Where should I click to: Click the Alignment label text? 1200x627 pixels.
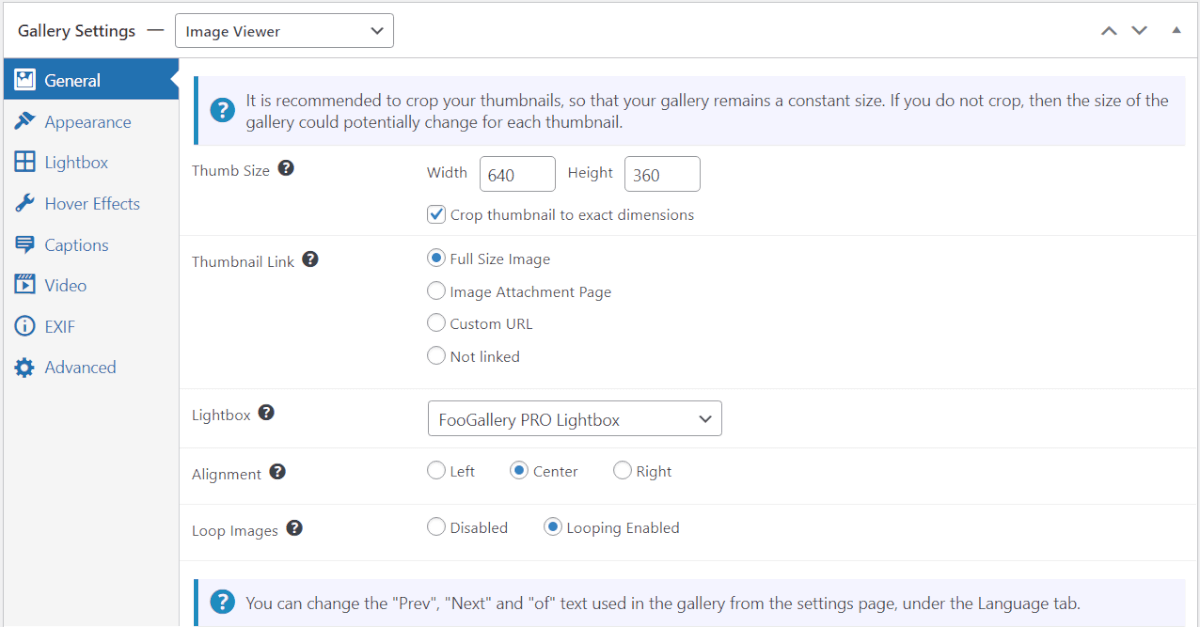[x=227, y=474]
